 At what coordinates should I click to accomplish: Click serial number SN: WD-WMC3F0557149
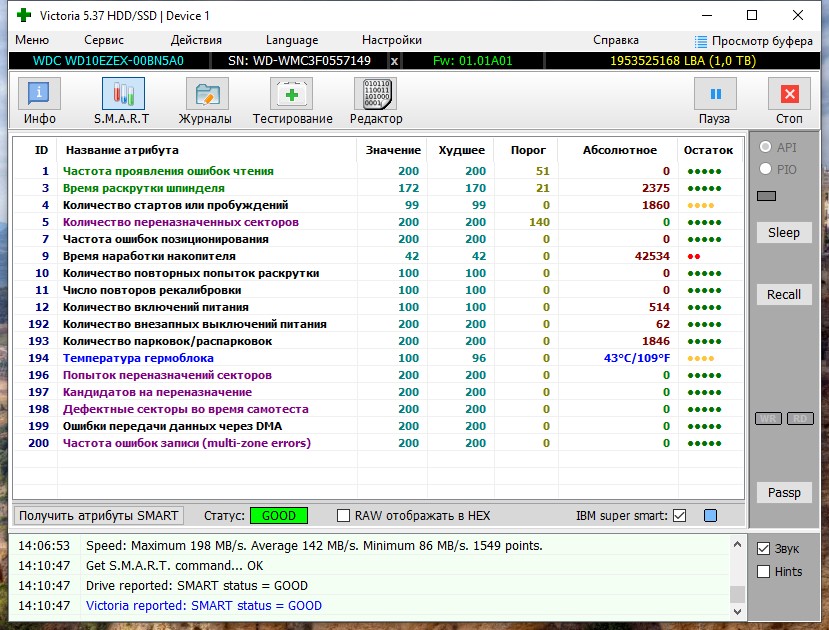coord(299,61)
